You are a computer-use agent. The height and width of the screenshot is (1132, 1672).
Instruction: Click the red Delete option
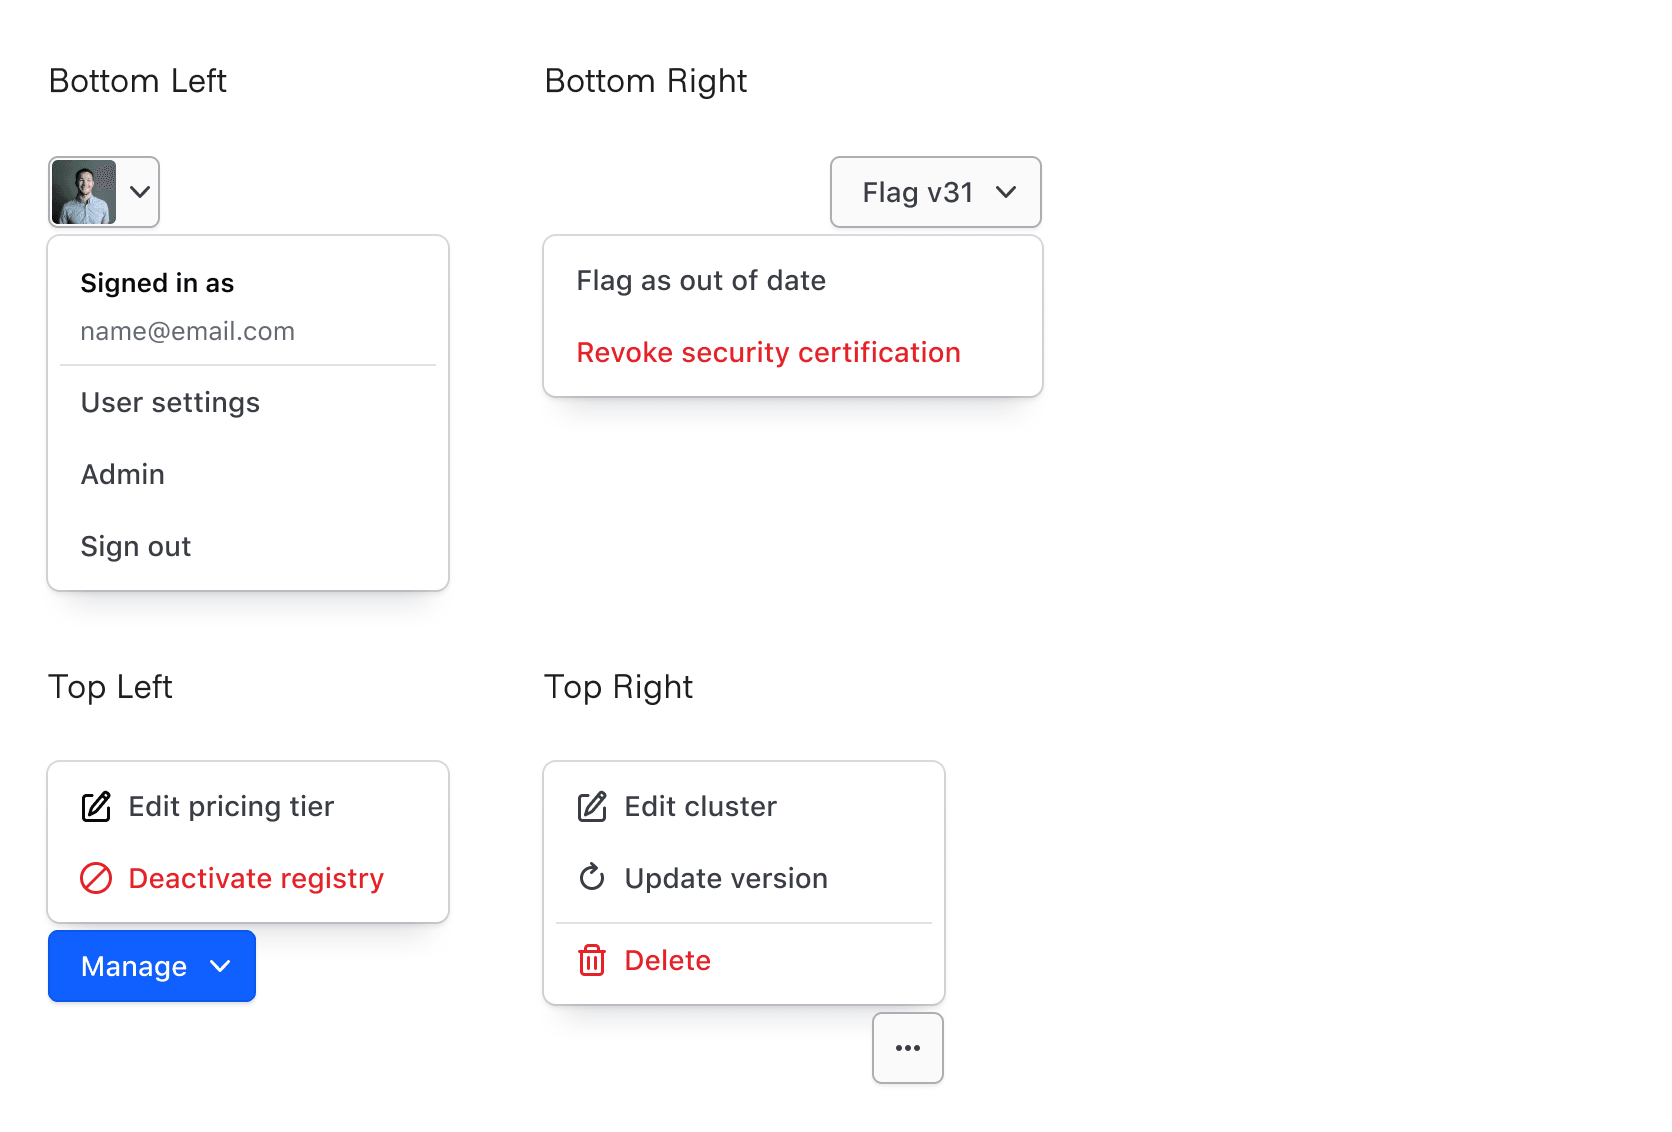click(x=667, y=961)
